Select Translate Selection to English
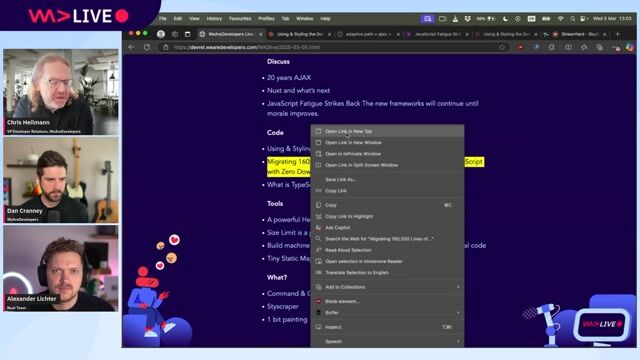 coord(387,273)
